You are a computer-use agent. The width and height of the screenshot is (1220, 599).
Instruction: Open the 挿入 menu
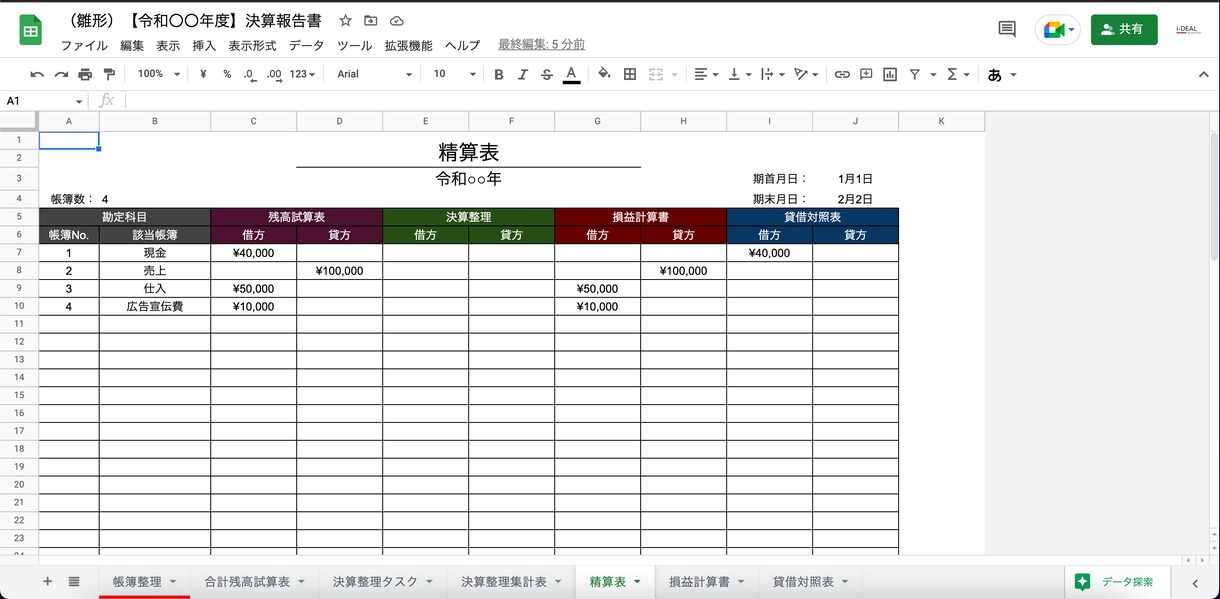(x=204, y=45)
